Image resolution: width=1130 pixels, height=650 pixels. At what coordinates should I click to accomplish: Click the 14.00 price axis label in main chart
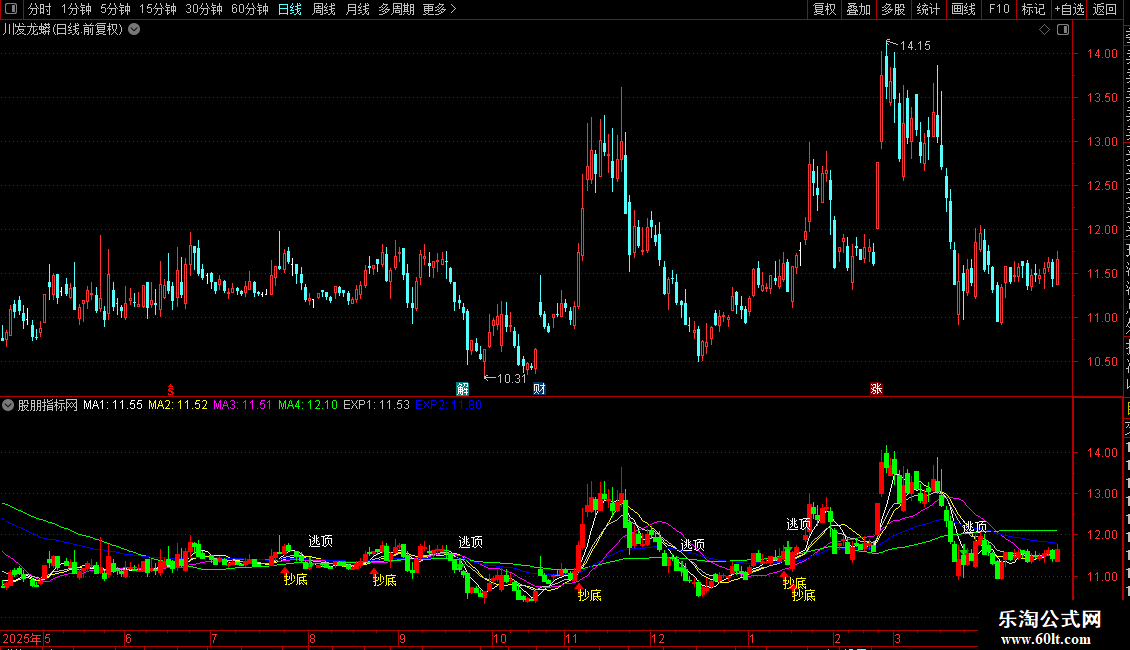point(1102,54)
